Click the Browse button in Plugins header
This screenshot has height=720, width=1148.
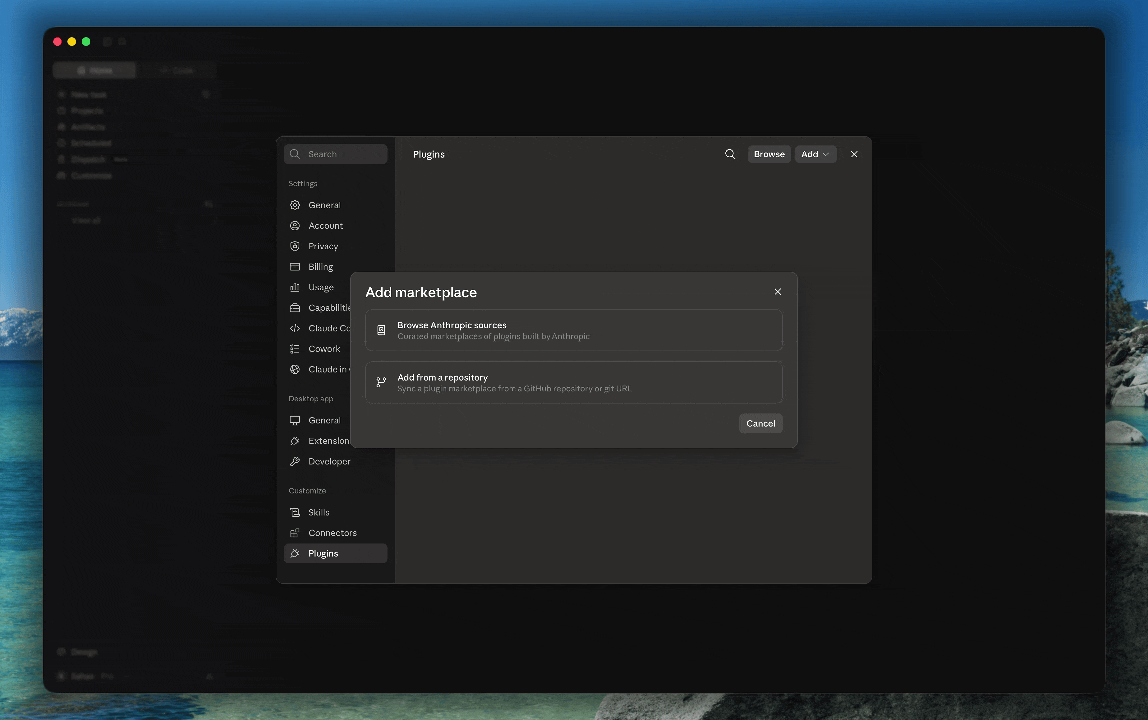(769, 154)
